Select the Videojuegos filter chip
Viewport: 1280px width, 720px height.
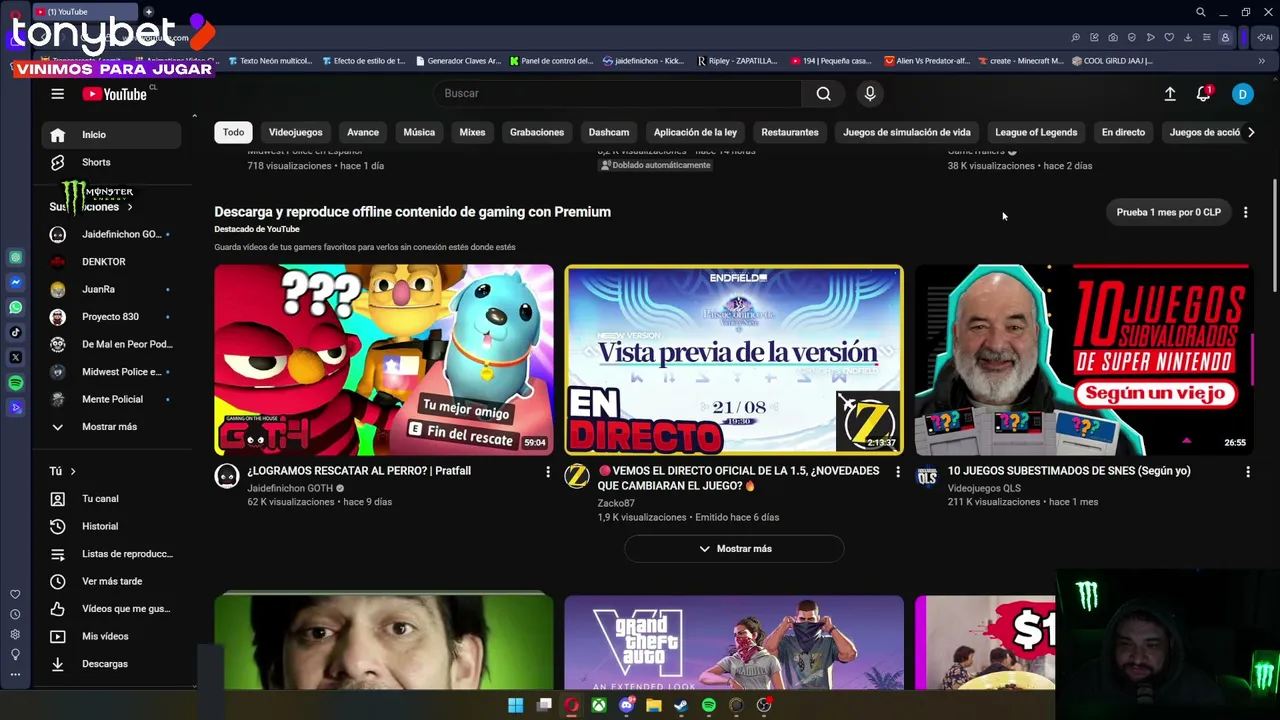click(295, 132)
